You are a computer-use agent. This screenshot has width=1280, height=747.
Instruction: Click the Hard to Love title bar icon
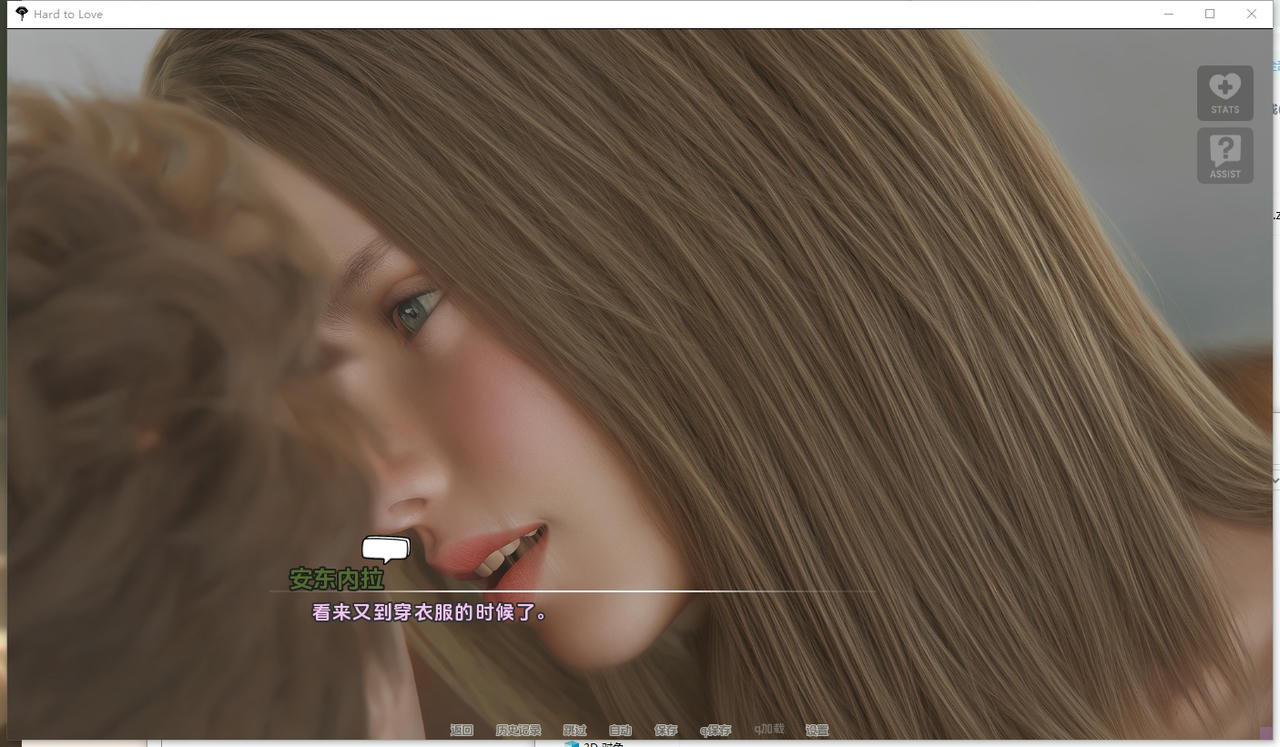click(x=19, y=13)
